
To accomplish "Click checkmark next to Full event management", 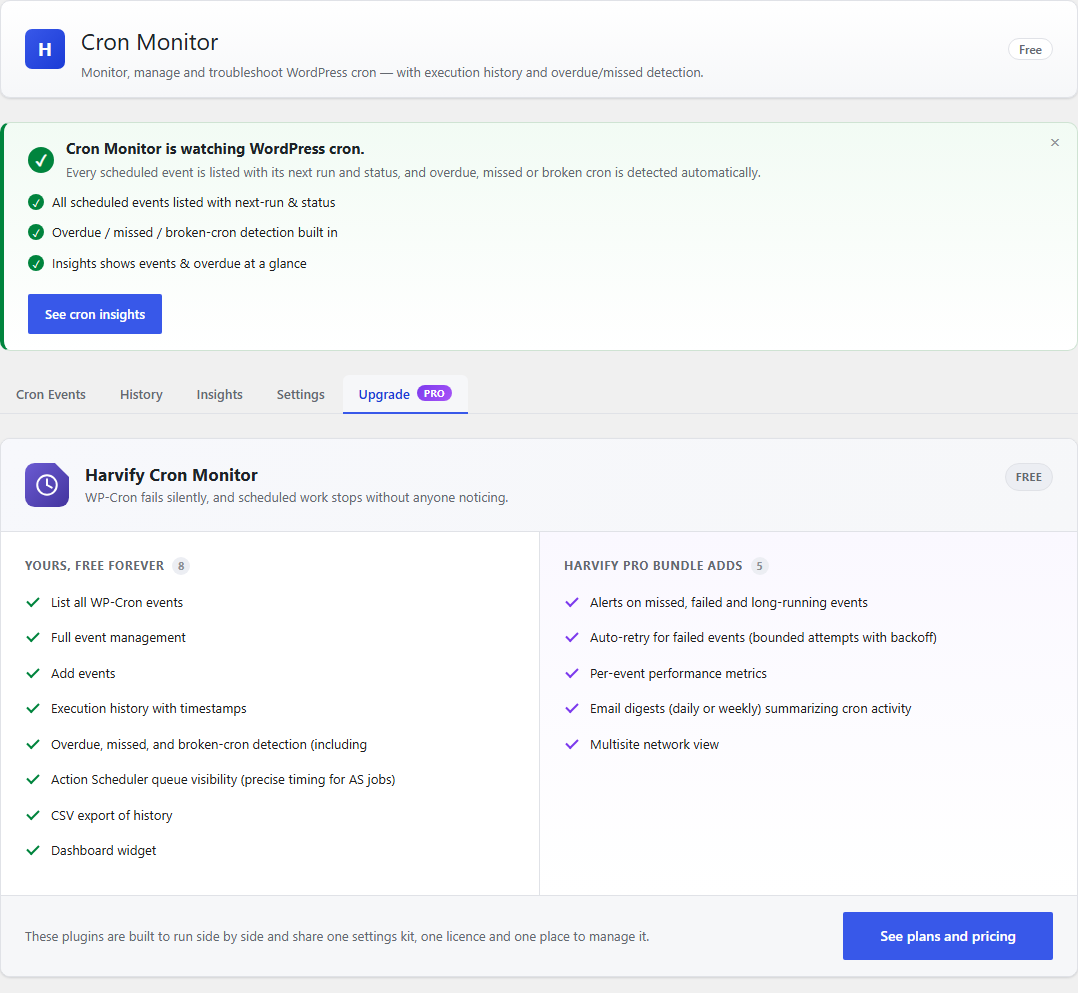I will pos(33,637).
